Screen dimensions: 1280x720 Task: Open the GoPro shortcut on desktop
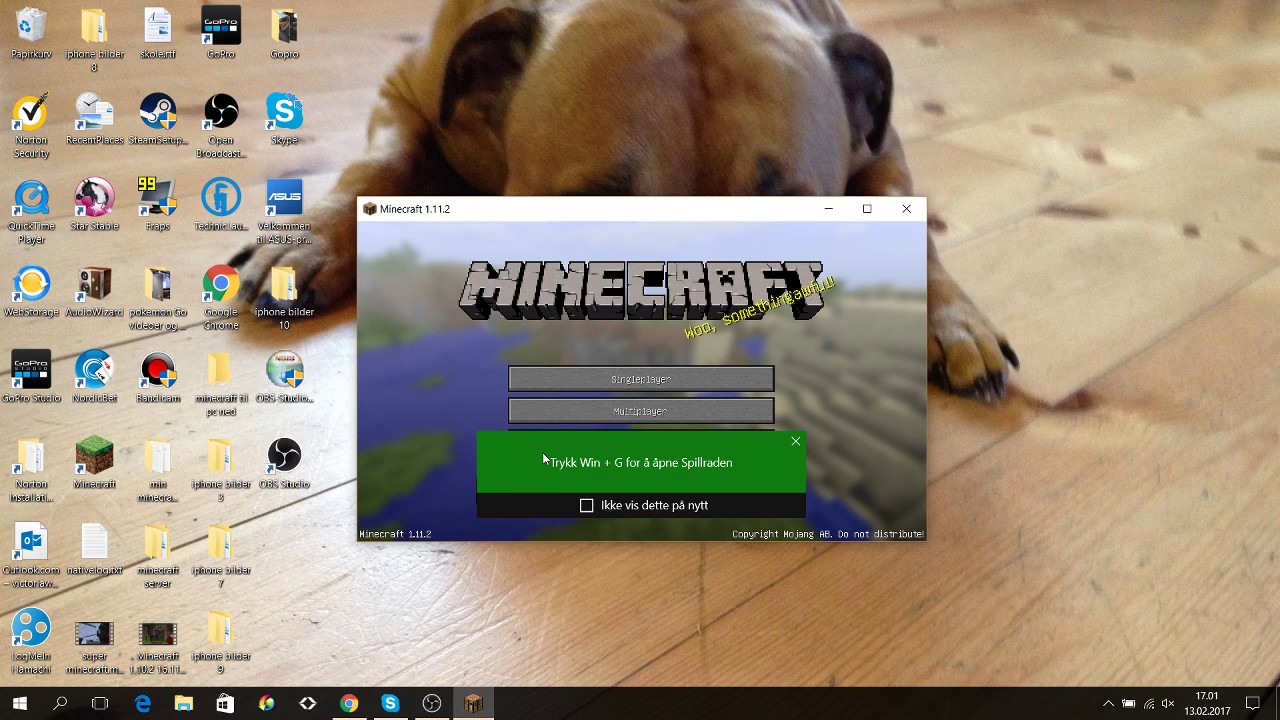[221, 33]
